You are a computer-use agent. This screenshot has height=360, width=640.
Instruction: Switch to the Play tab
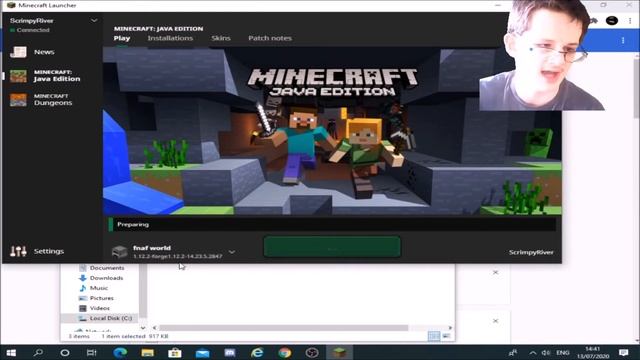coord(122,38)
